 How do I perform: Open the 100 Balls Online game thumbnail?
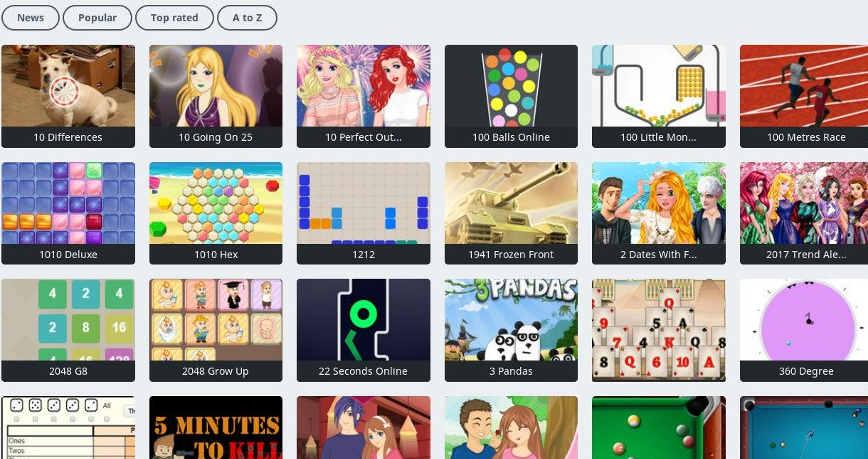coord(511,86)
